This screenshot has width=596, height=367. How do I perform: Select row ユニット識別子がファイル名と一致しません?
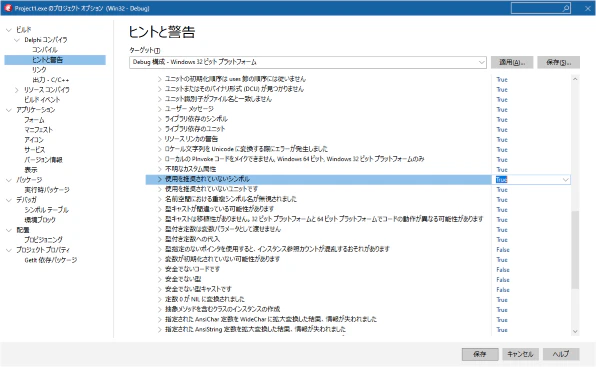click(218, 99)
